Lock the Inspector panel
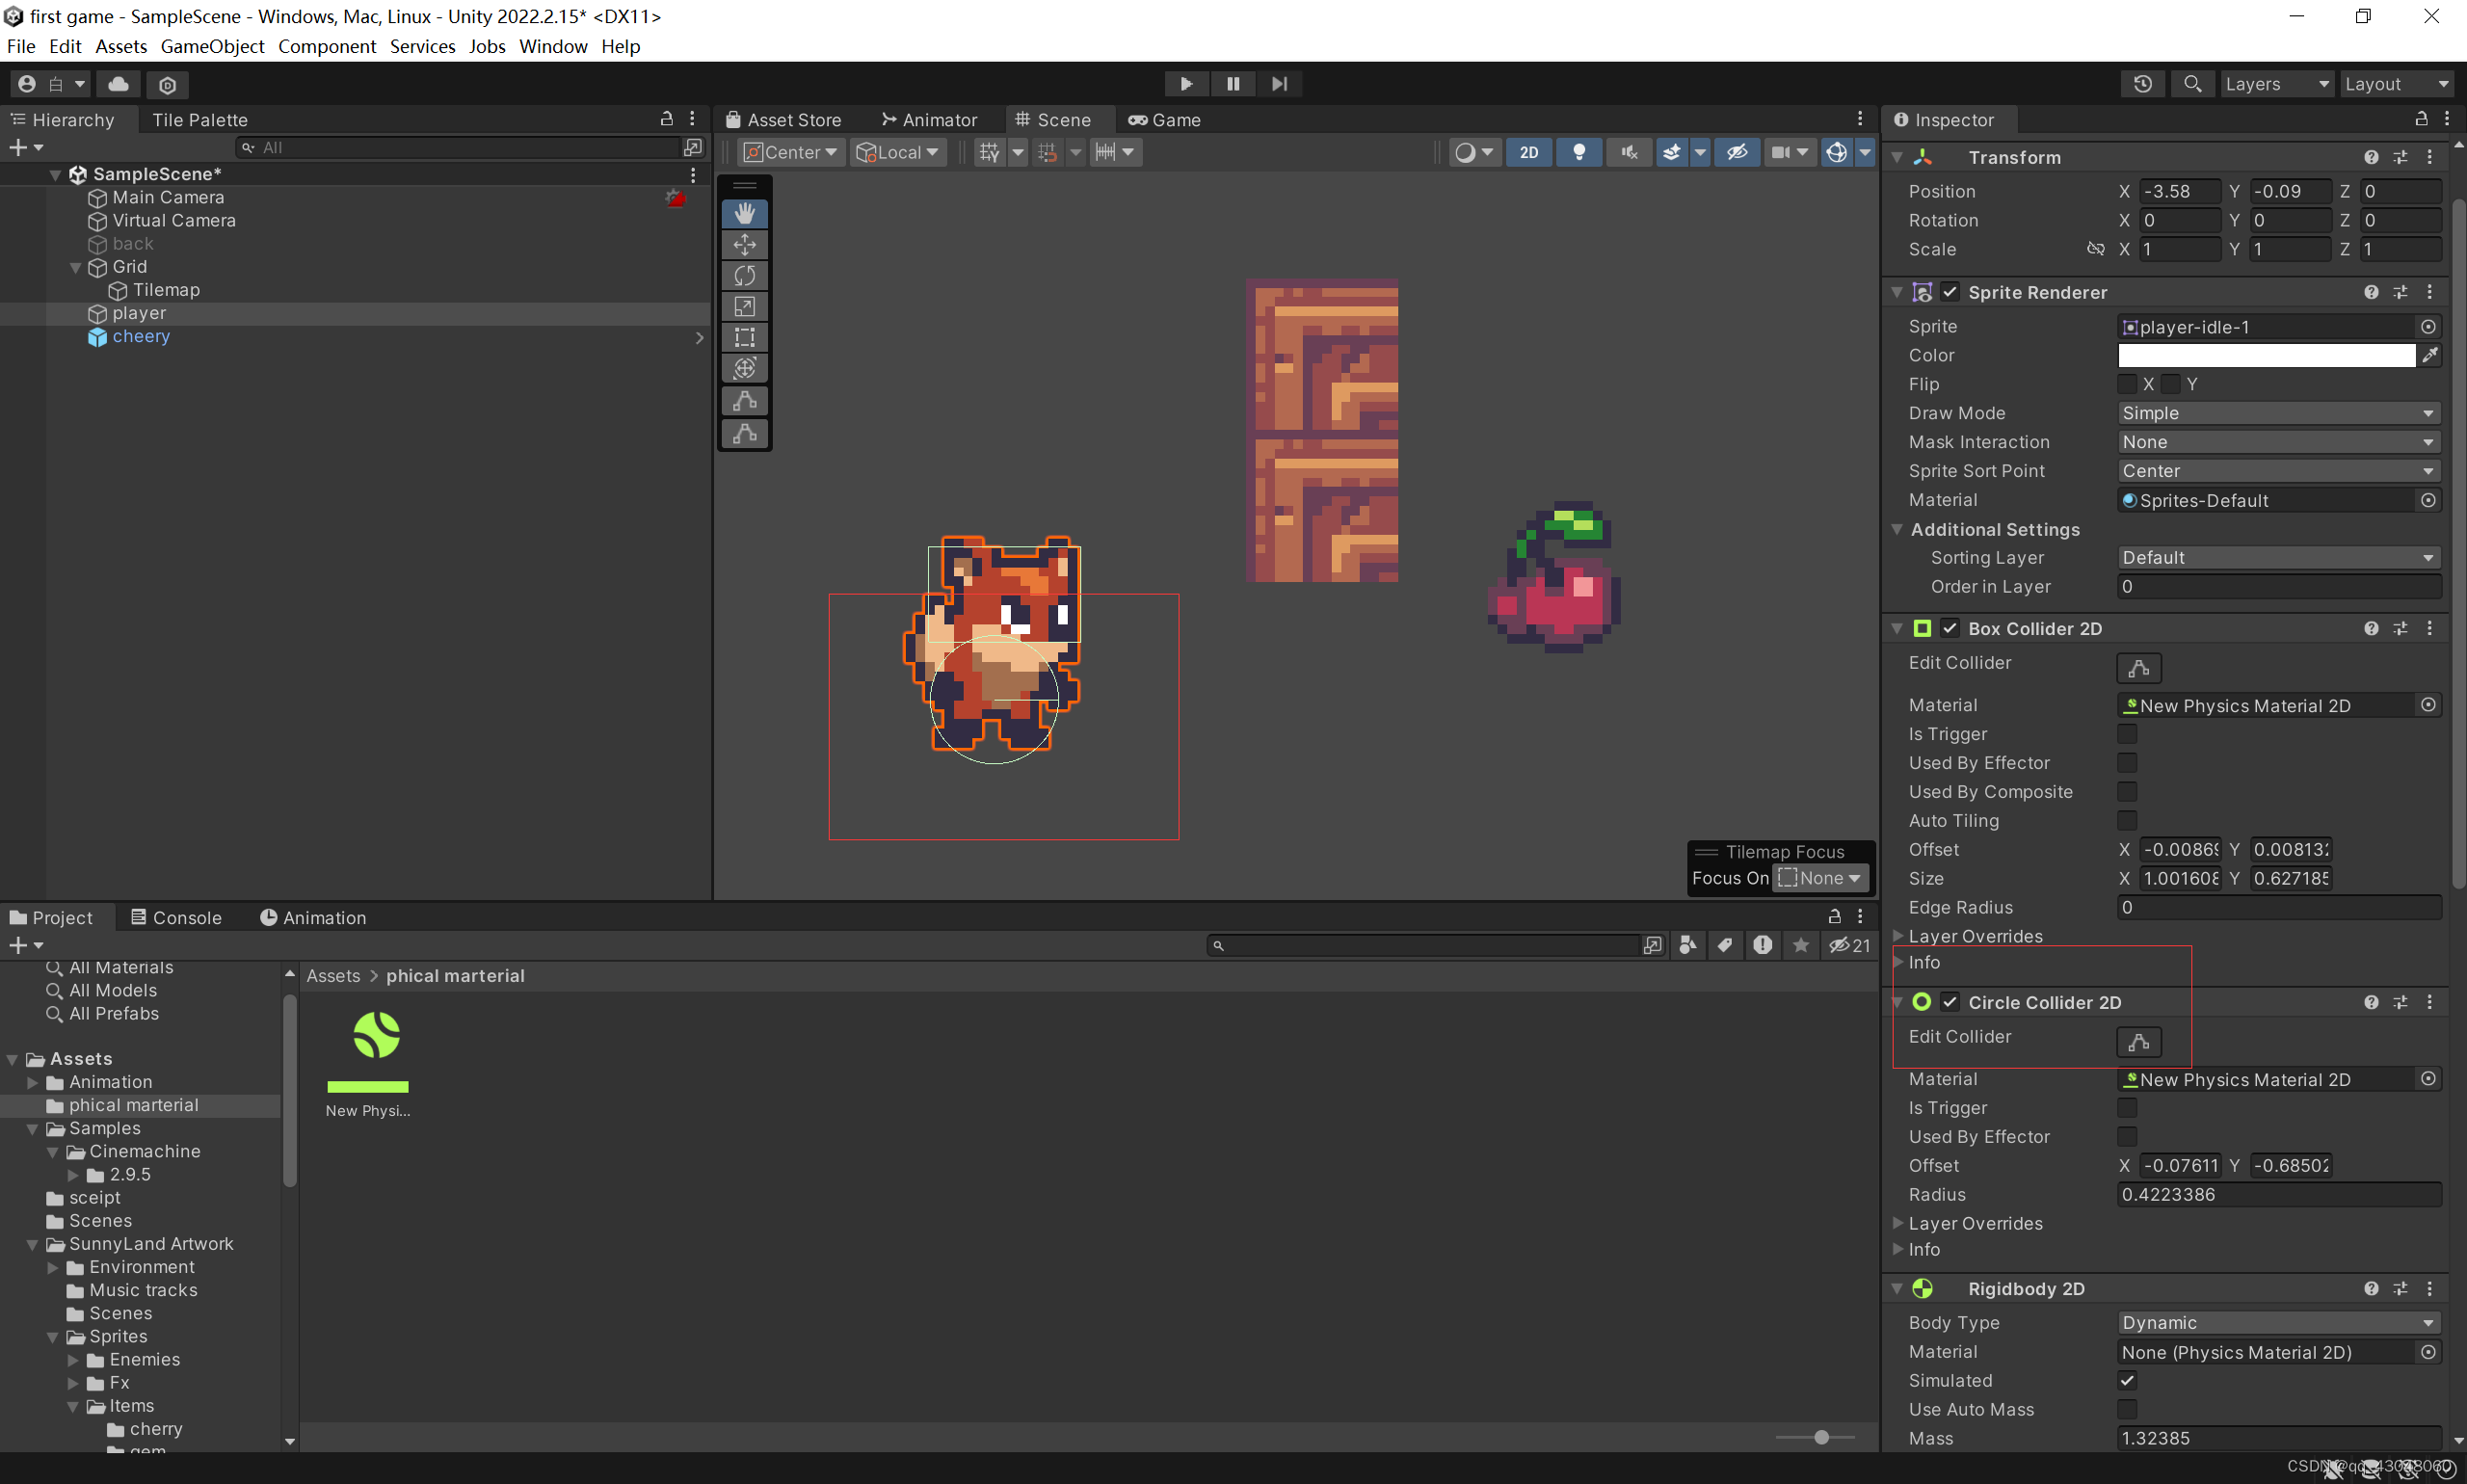The height and width of the screenshot is (1484, 2467). tap(2421, 119)
